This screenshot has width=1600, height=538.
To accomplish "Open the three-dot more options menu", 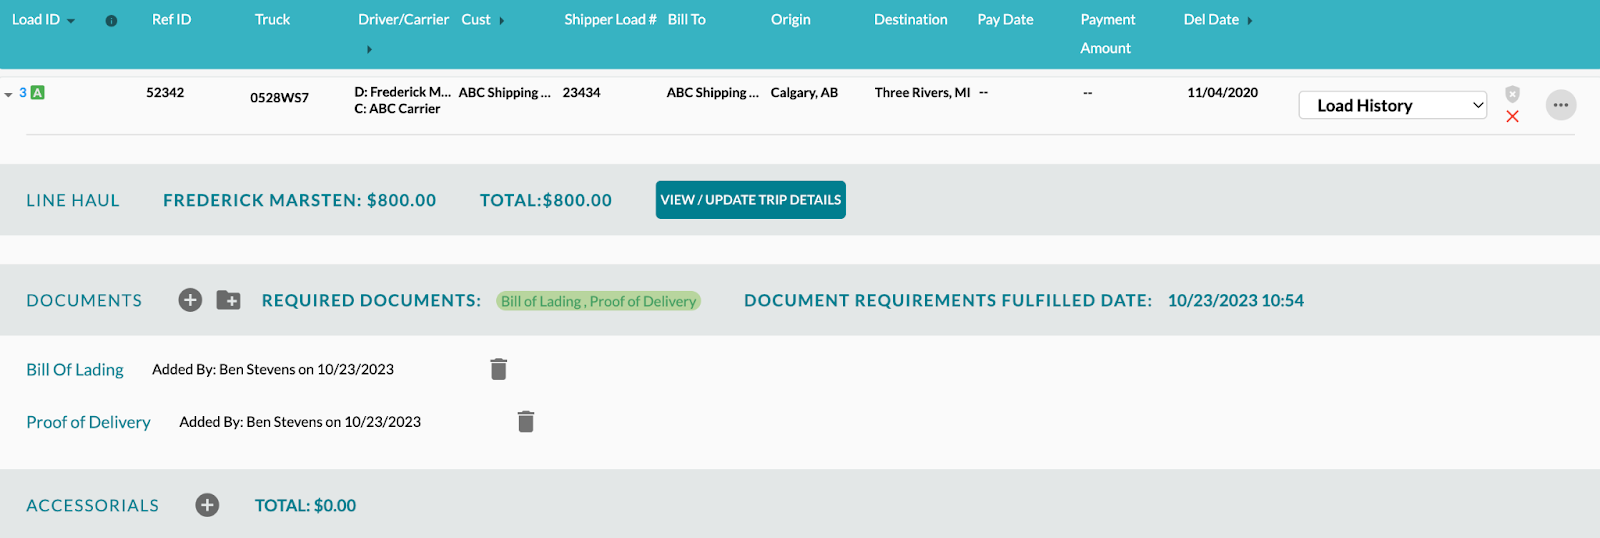I will (x=1561, y=105).
